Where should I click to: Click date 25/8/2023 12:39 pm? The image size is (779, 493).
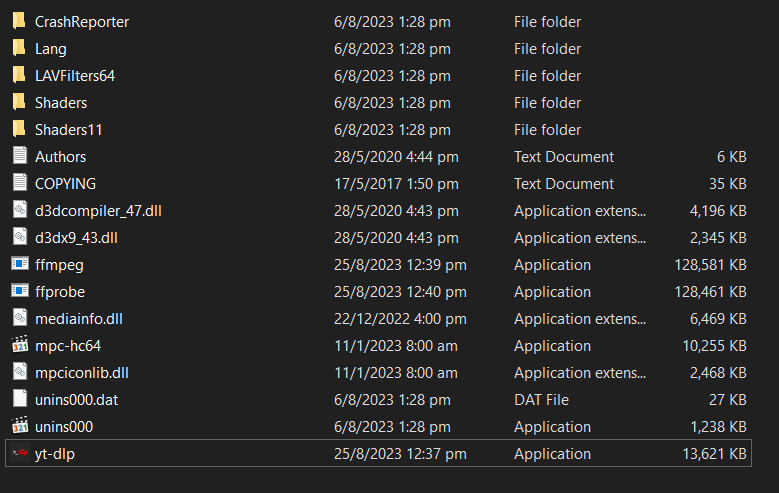pos(400,265)
